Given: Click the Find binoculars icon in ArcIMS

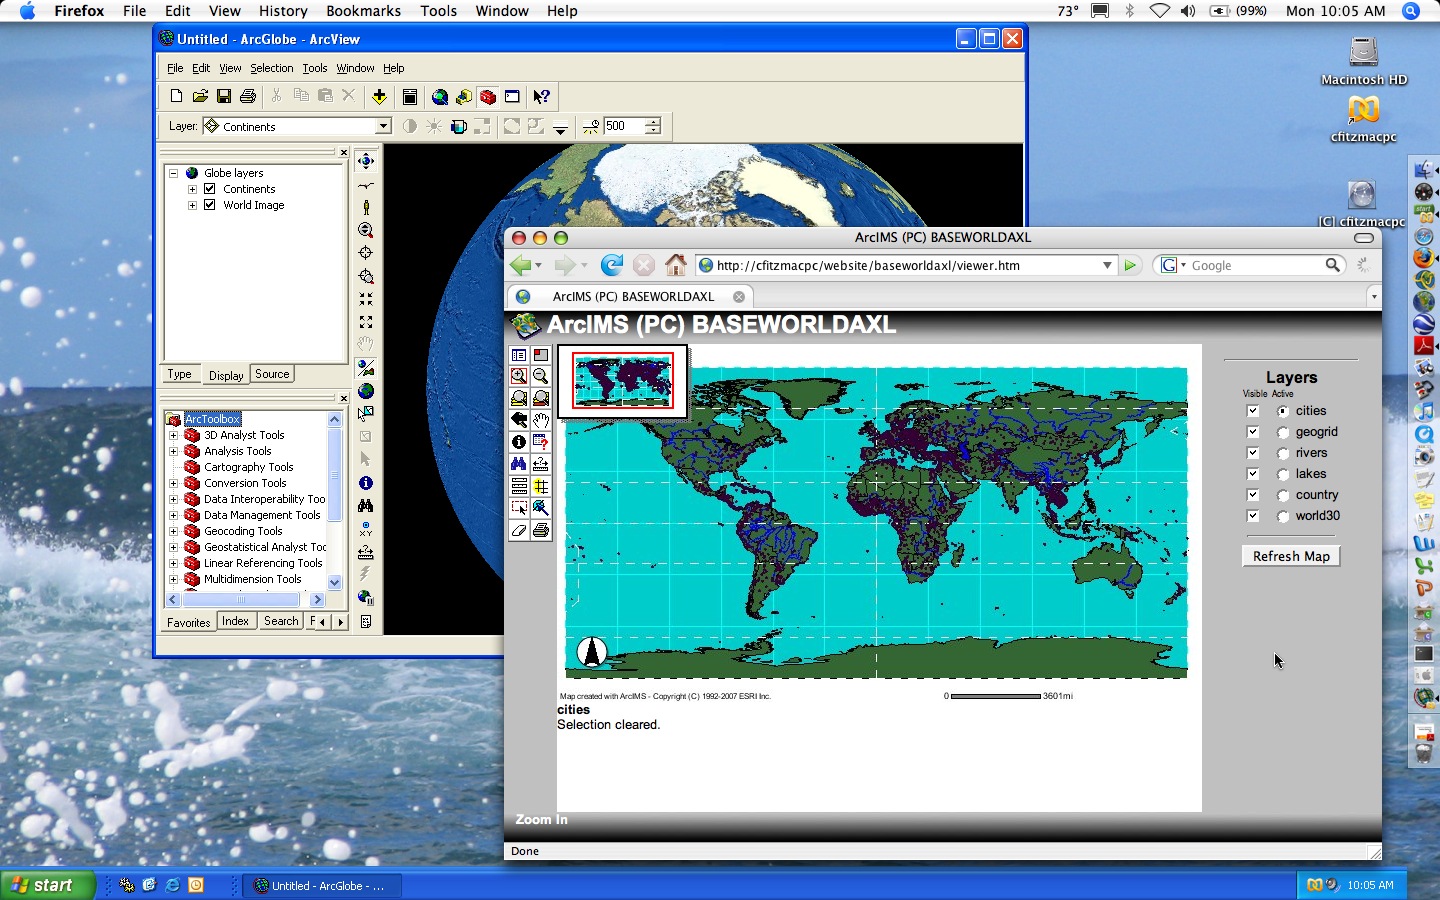Looking at the screenshot, I should click(x=519, y=464).
